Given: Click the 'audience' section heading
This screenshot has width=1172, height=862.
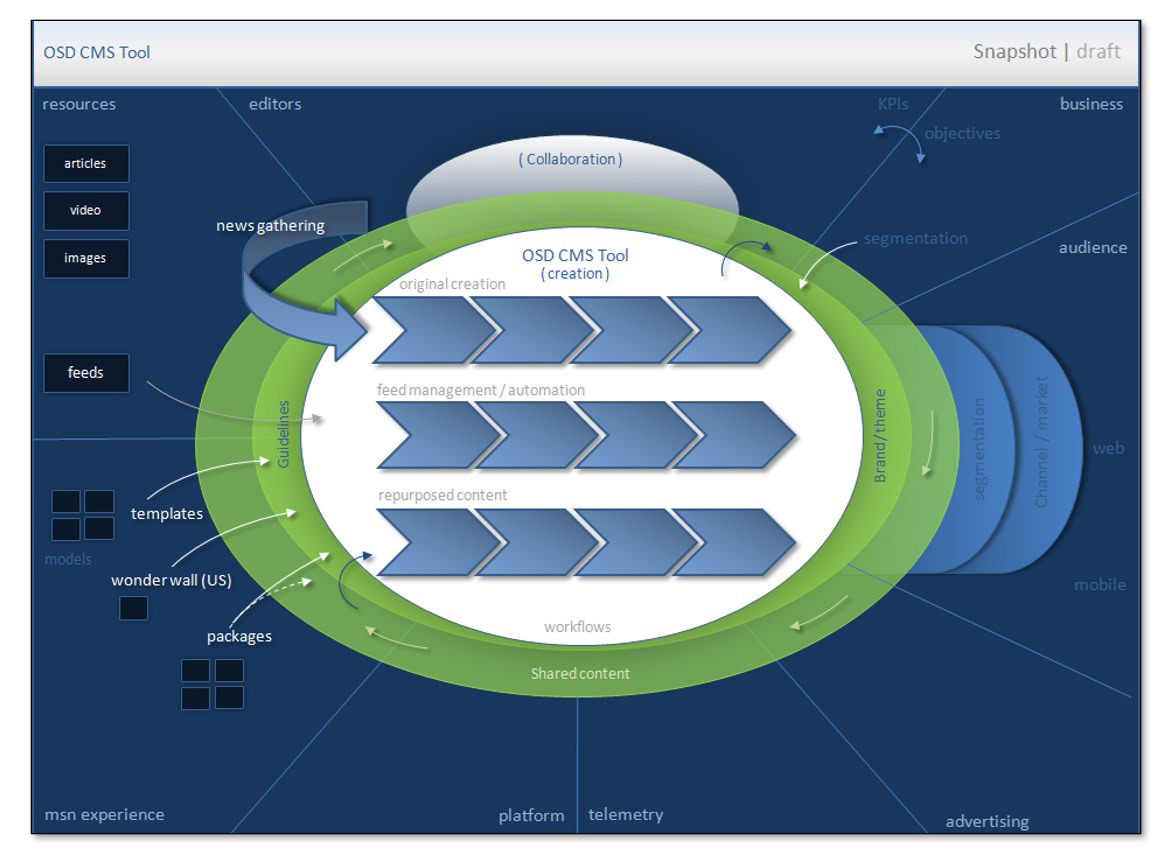Looking at the screenshot, I should tap(1093, 247).
